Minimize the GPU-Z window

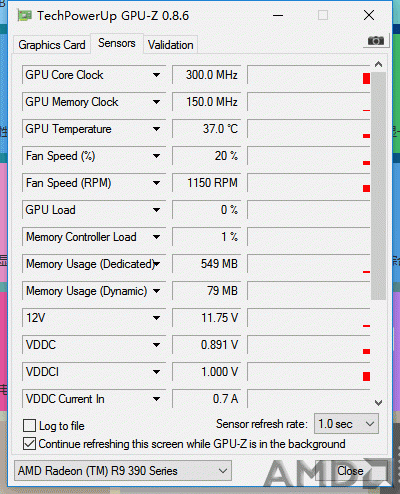point(278,15)
